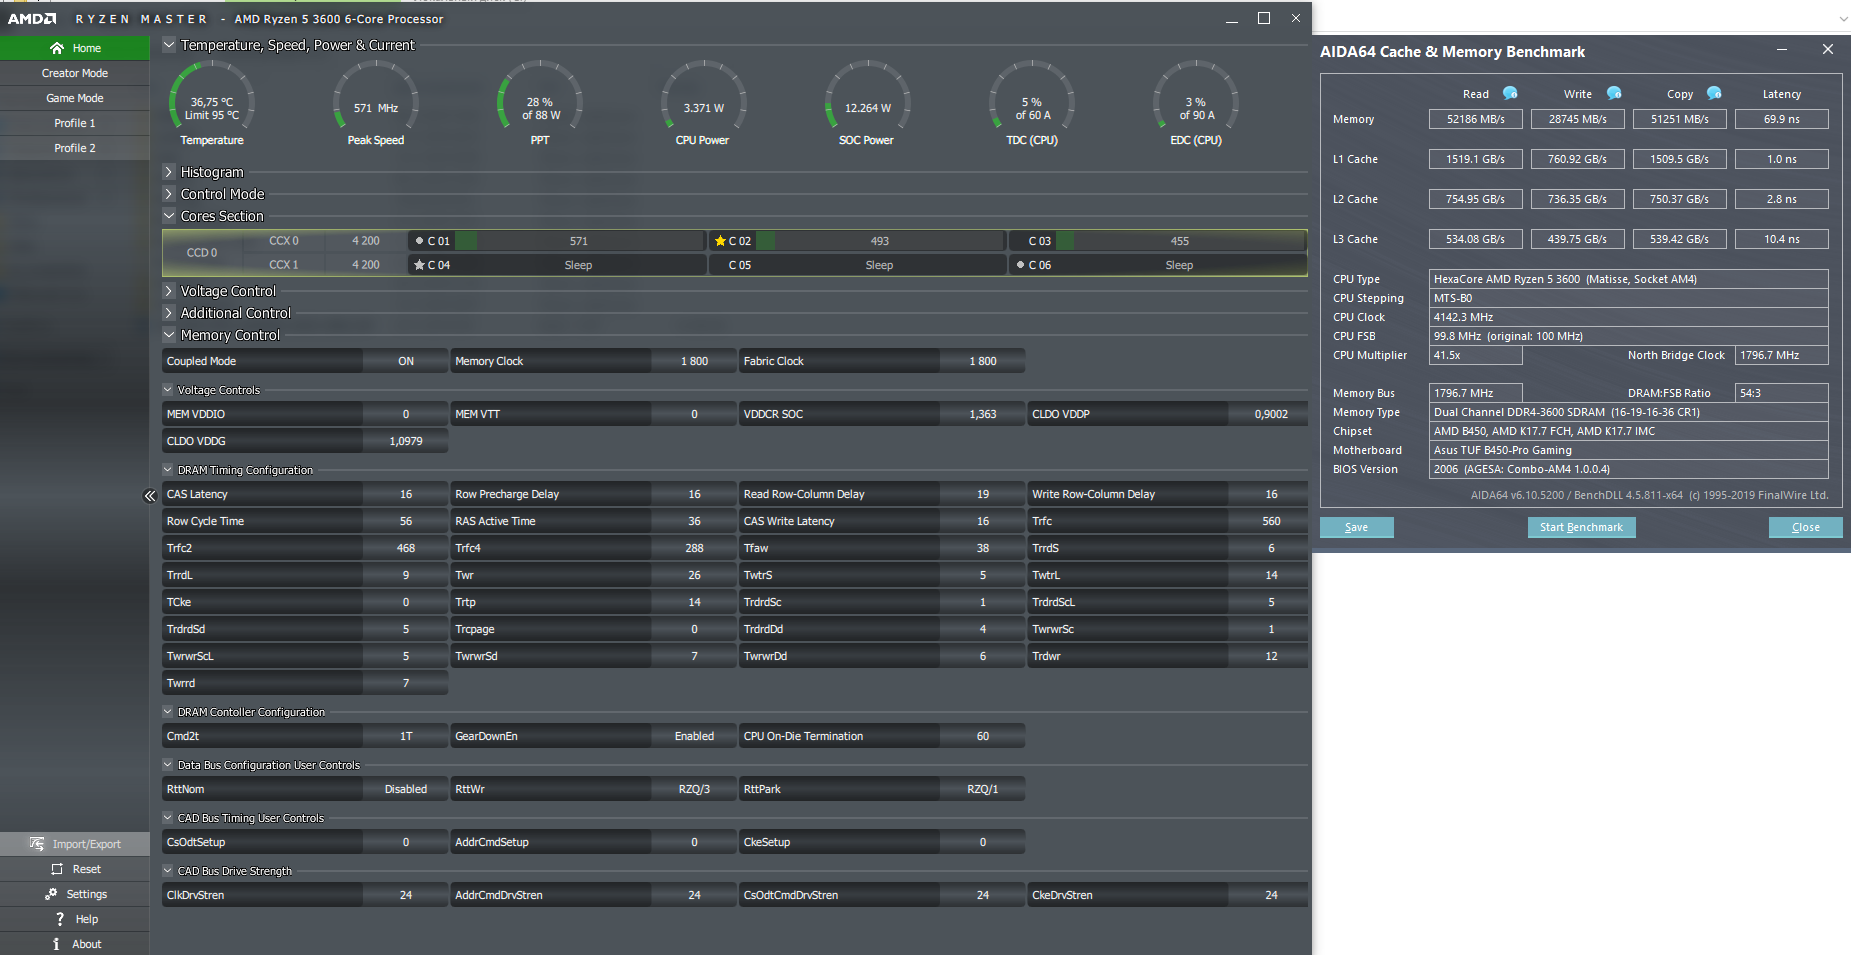The width and height of the screenshot is (1851, 955).
Task: Open Profile 2
Action: (x=75, y=148)
